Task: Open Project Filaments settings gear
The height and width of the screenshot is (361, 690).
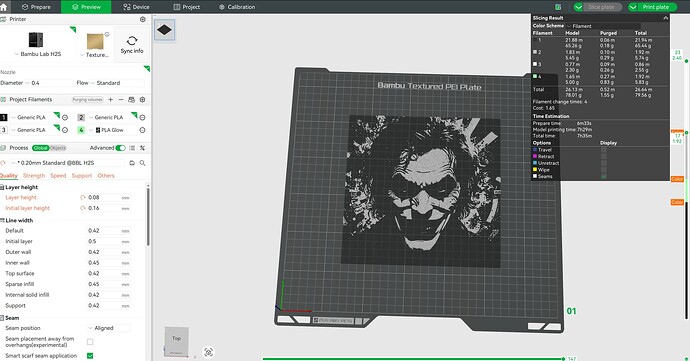Action: click(x=143, y=100)
